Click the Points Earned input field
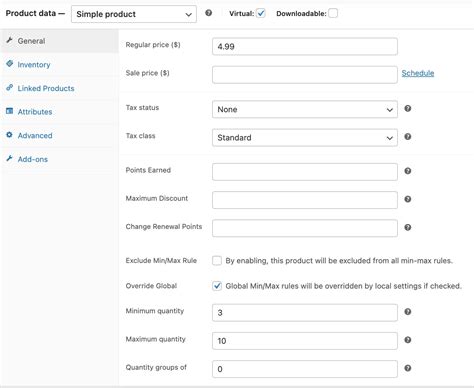This screenshot has width=474, height=388. coord(305,172)
